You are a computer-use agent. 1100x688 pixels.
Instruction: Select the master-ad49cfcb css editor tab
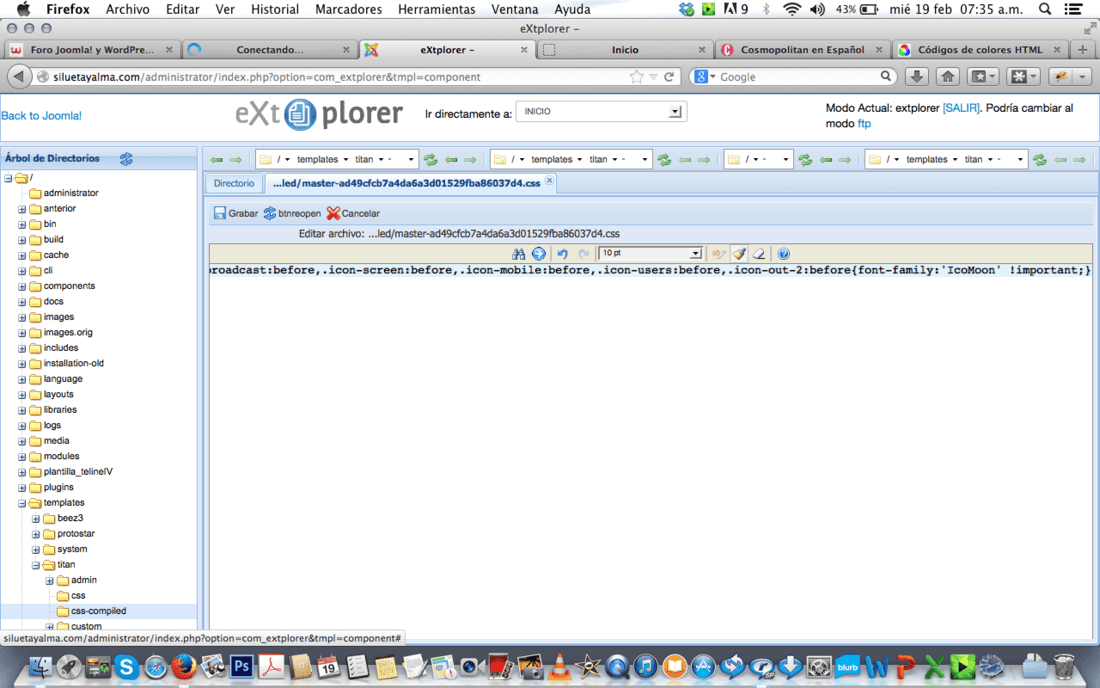[406, 183]
